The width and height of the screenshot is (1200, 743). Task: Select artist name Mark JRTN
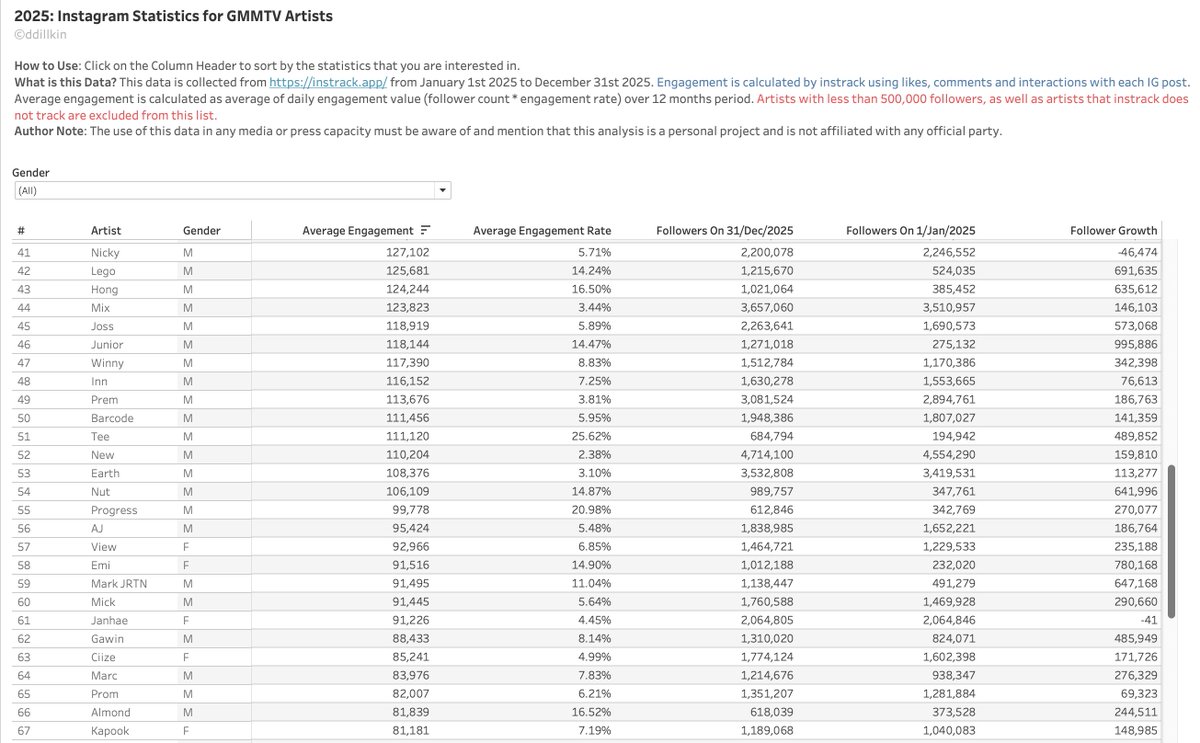coord(119,584)
